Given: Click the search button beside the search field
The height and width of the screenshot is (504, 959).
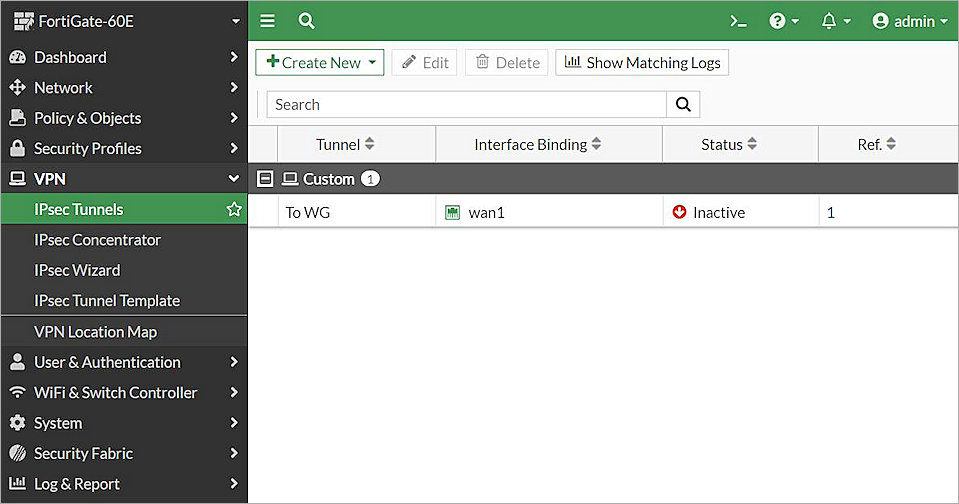Looking at the screenshot, I should click(683, 104).
